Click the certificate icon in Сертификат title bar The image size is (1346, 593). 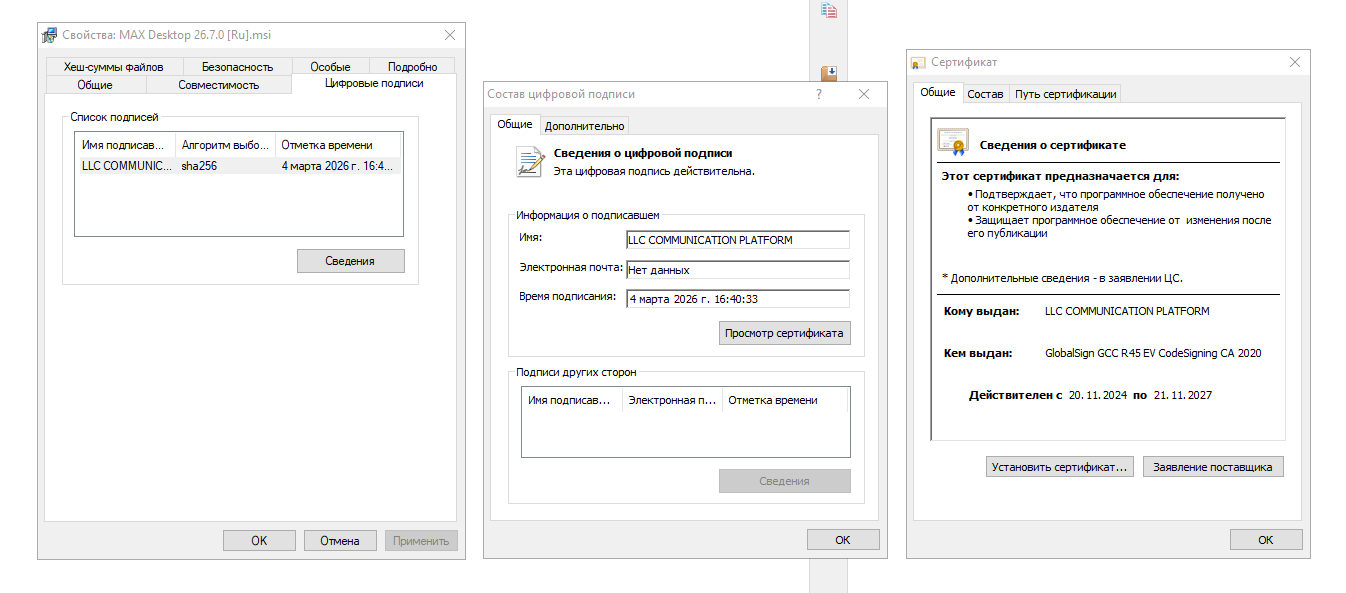pyautogui.click(x=918, y=62)
